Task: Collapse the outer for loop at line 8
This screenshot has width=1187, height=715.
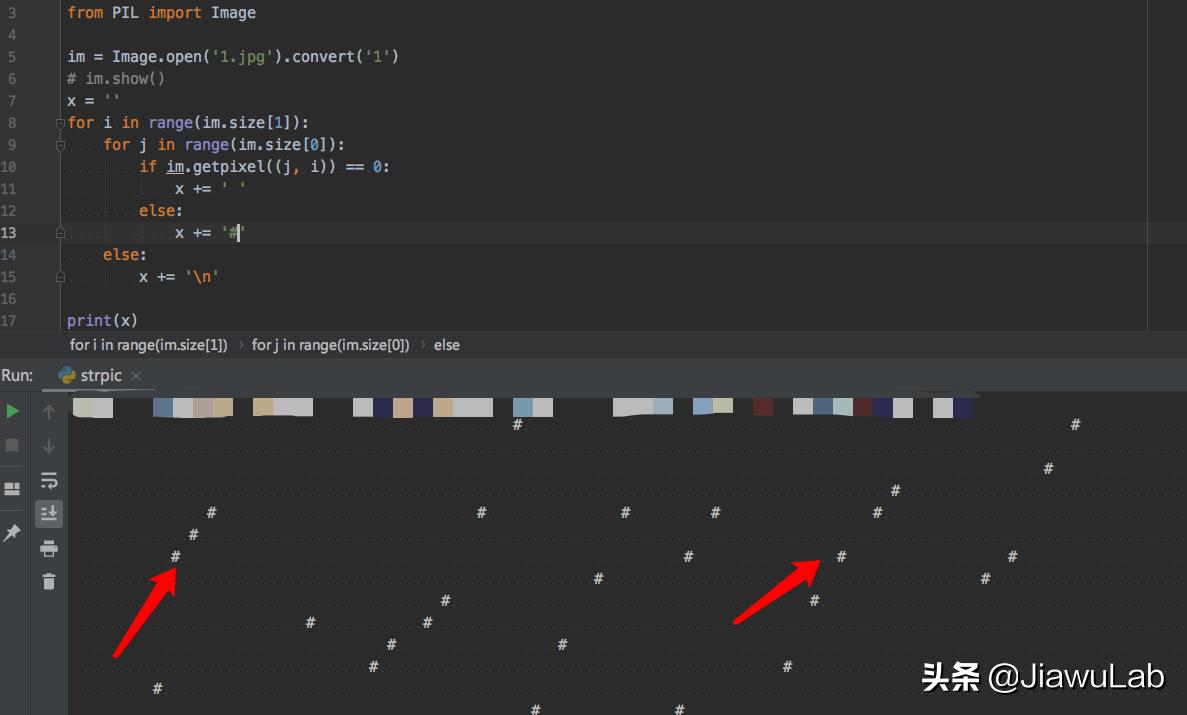Action: [60, 122]
